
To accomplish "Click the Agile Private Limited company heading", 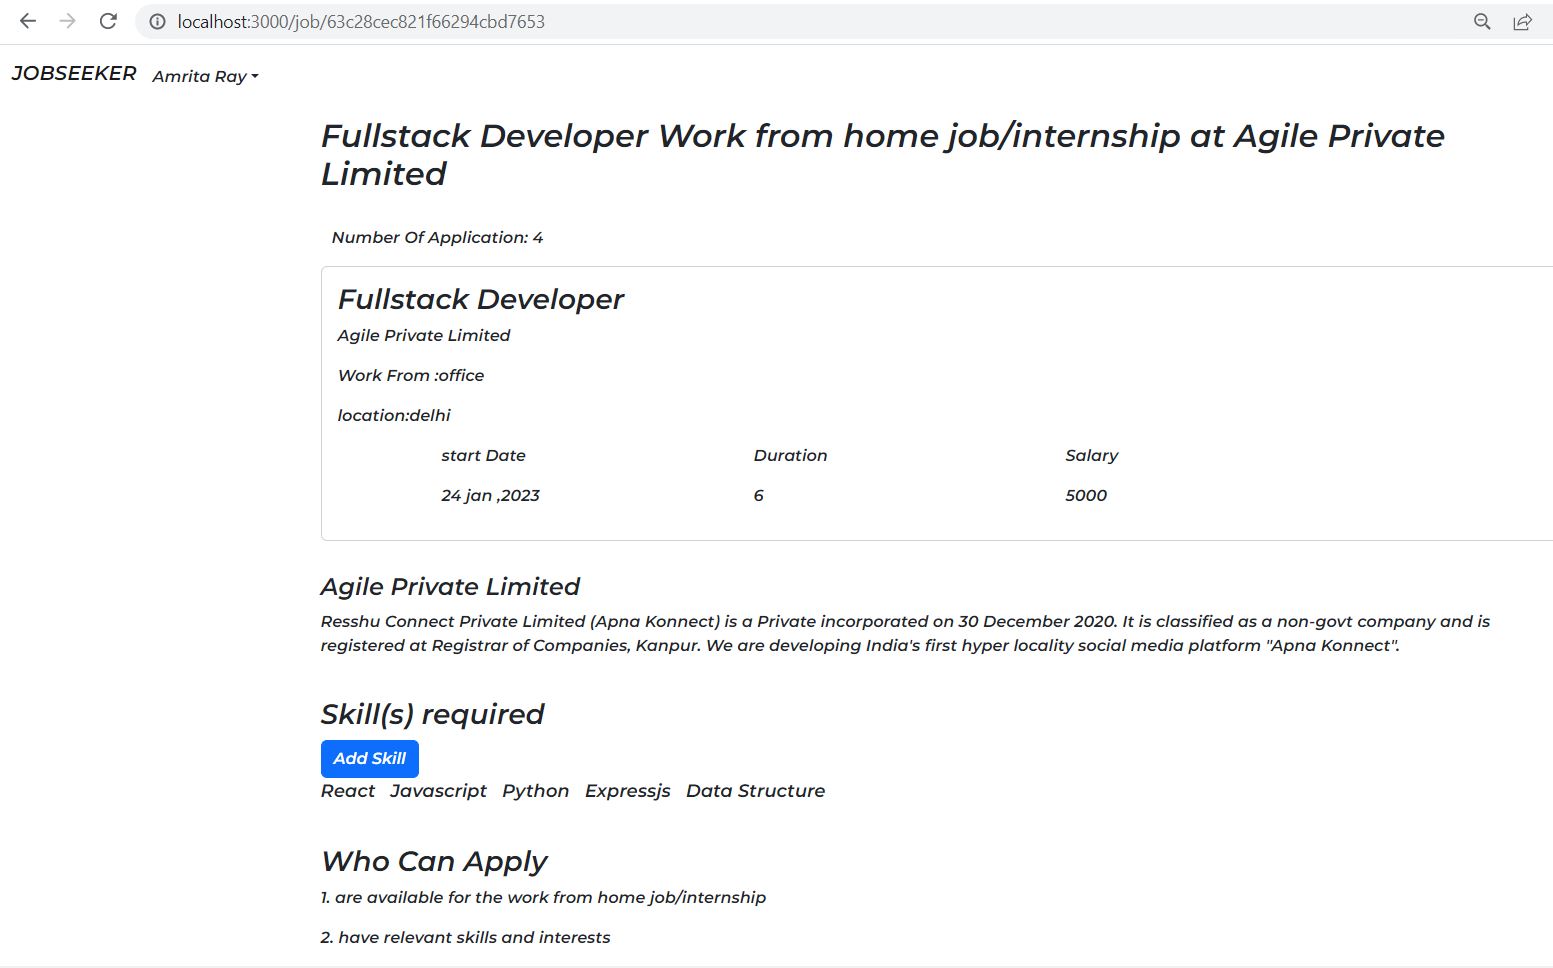I will click(x=449, y=586).
